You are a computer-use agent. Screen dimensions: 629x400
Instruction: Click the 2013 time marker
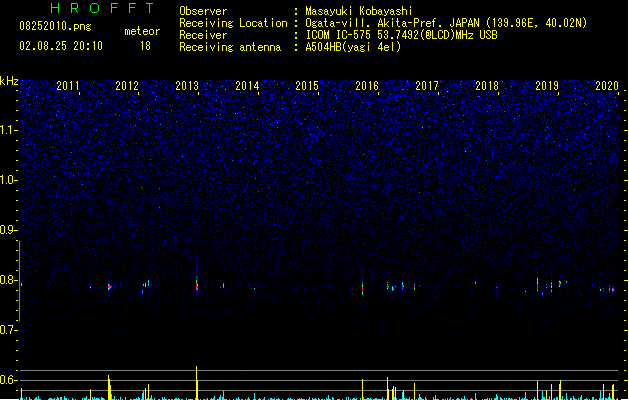pyautogui.click(x=187, y=86)
